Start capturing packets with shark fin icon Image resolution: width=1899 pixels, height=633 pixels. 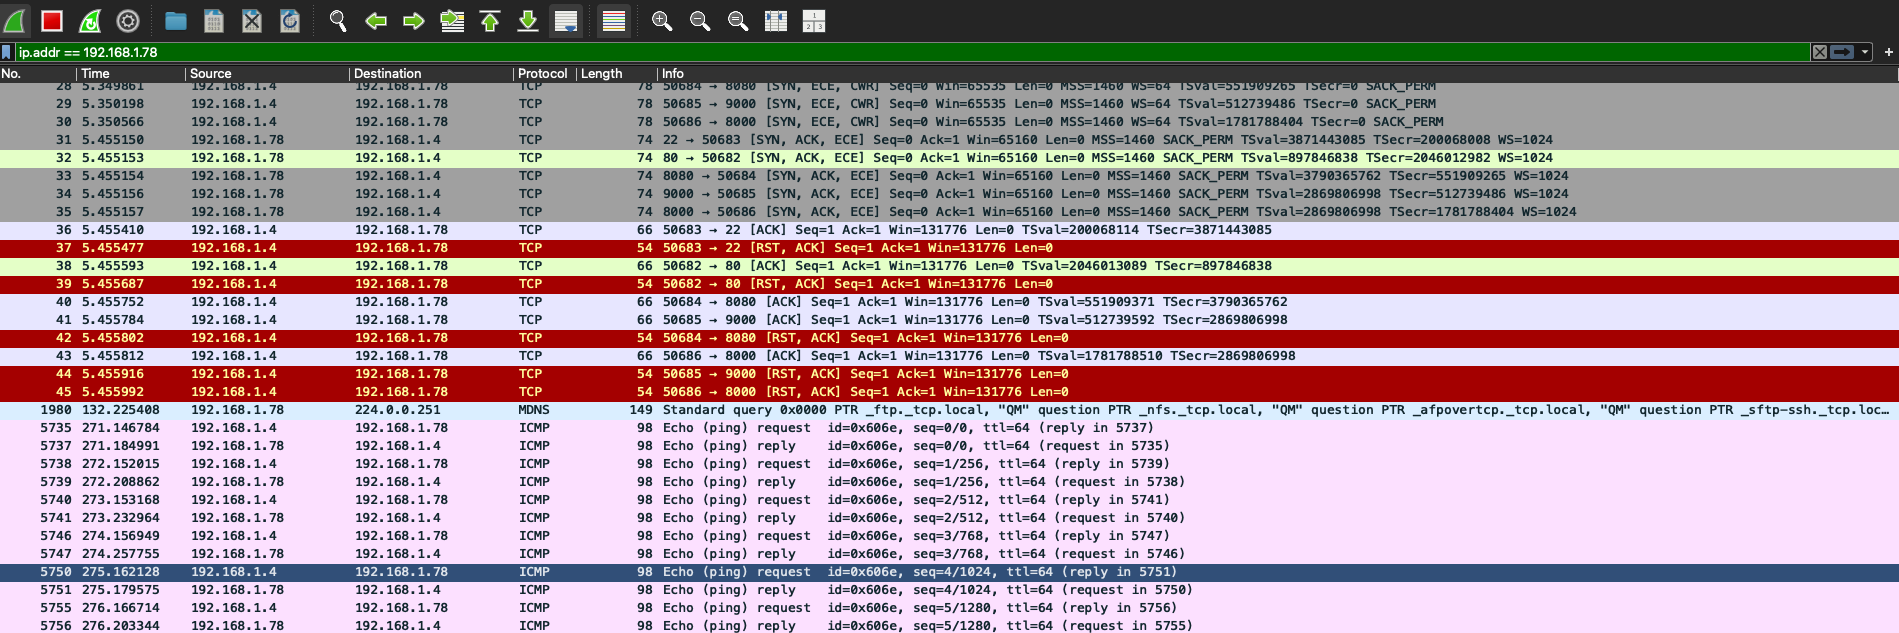coord(15,21)
